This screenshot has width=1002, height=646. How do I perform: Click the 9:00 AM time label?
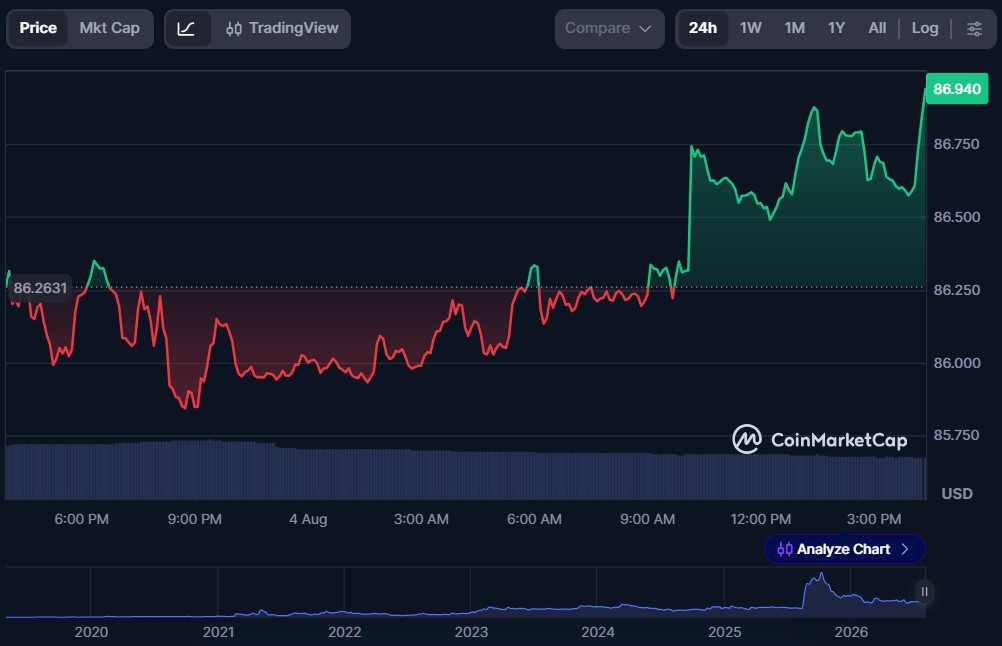point(647,519)
